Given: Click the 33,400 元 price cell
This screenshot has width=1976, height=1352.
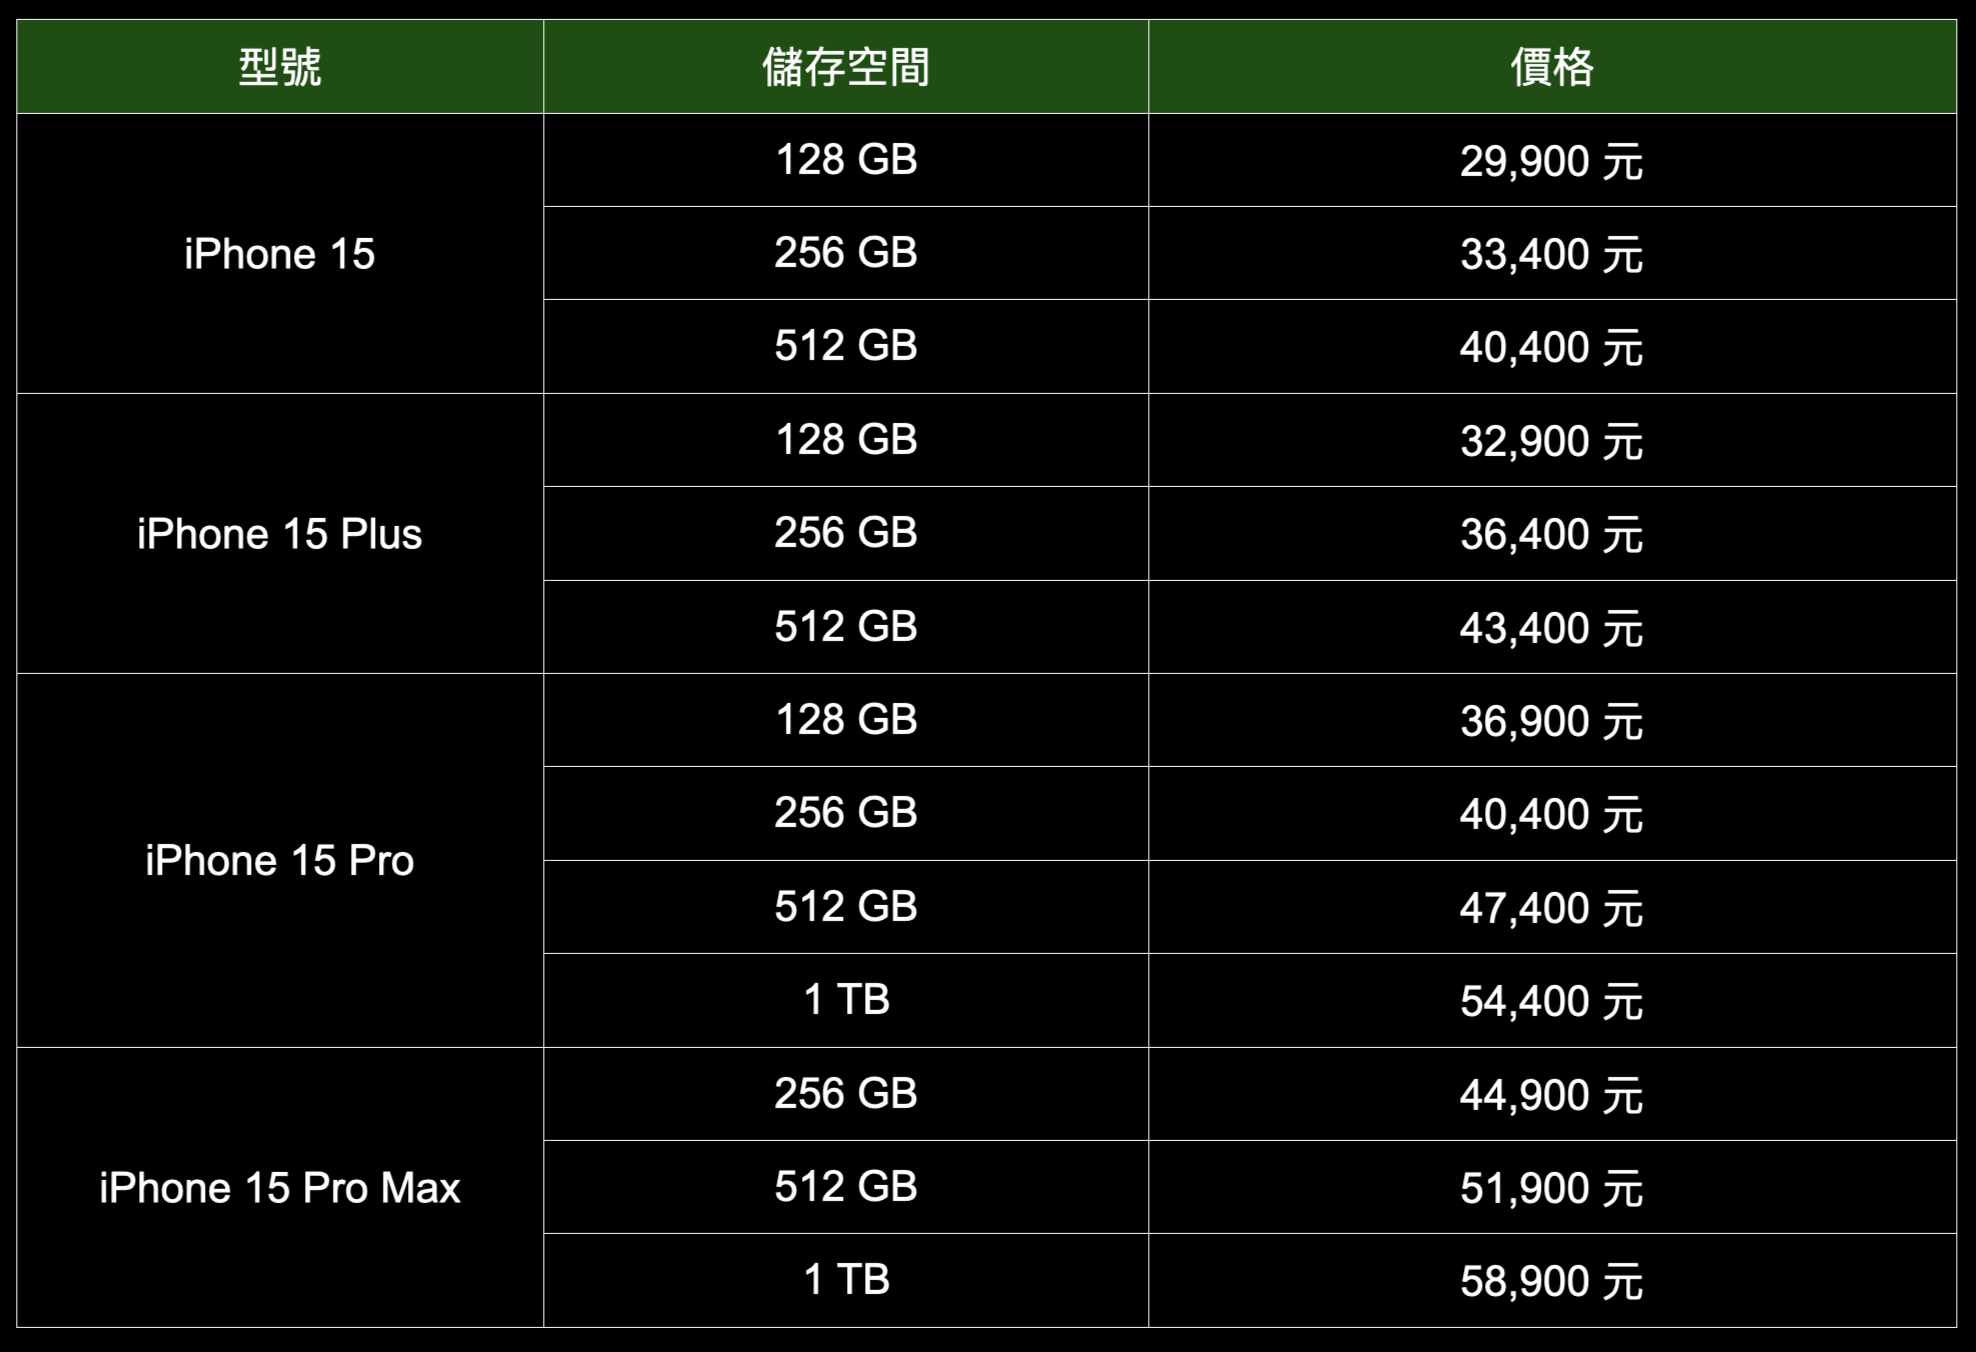Looking at the screenshot, I should [1552, 254].
